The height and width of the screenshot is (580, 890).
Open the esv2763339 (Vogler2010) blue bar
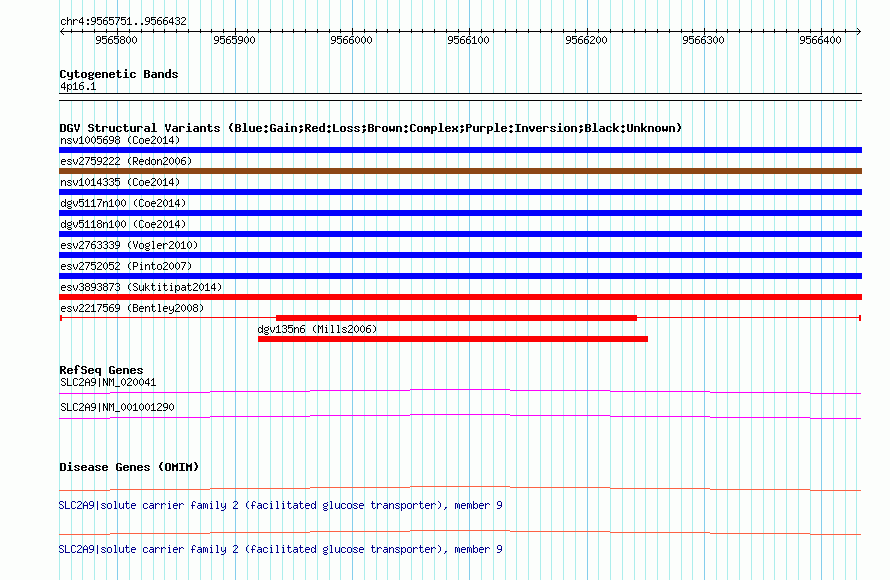[460, 255]
